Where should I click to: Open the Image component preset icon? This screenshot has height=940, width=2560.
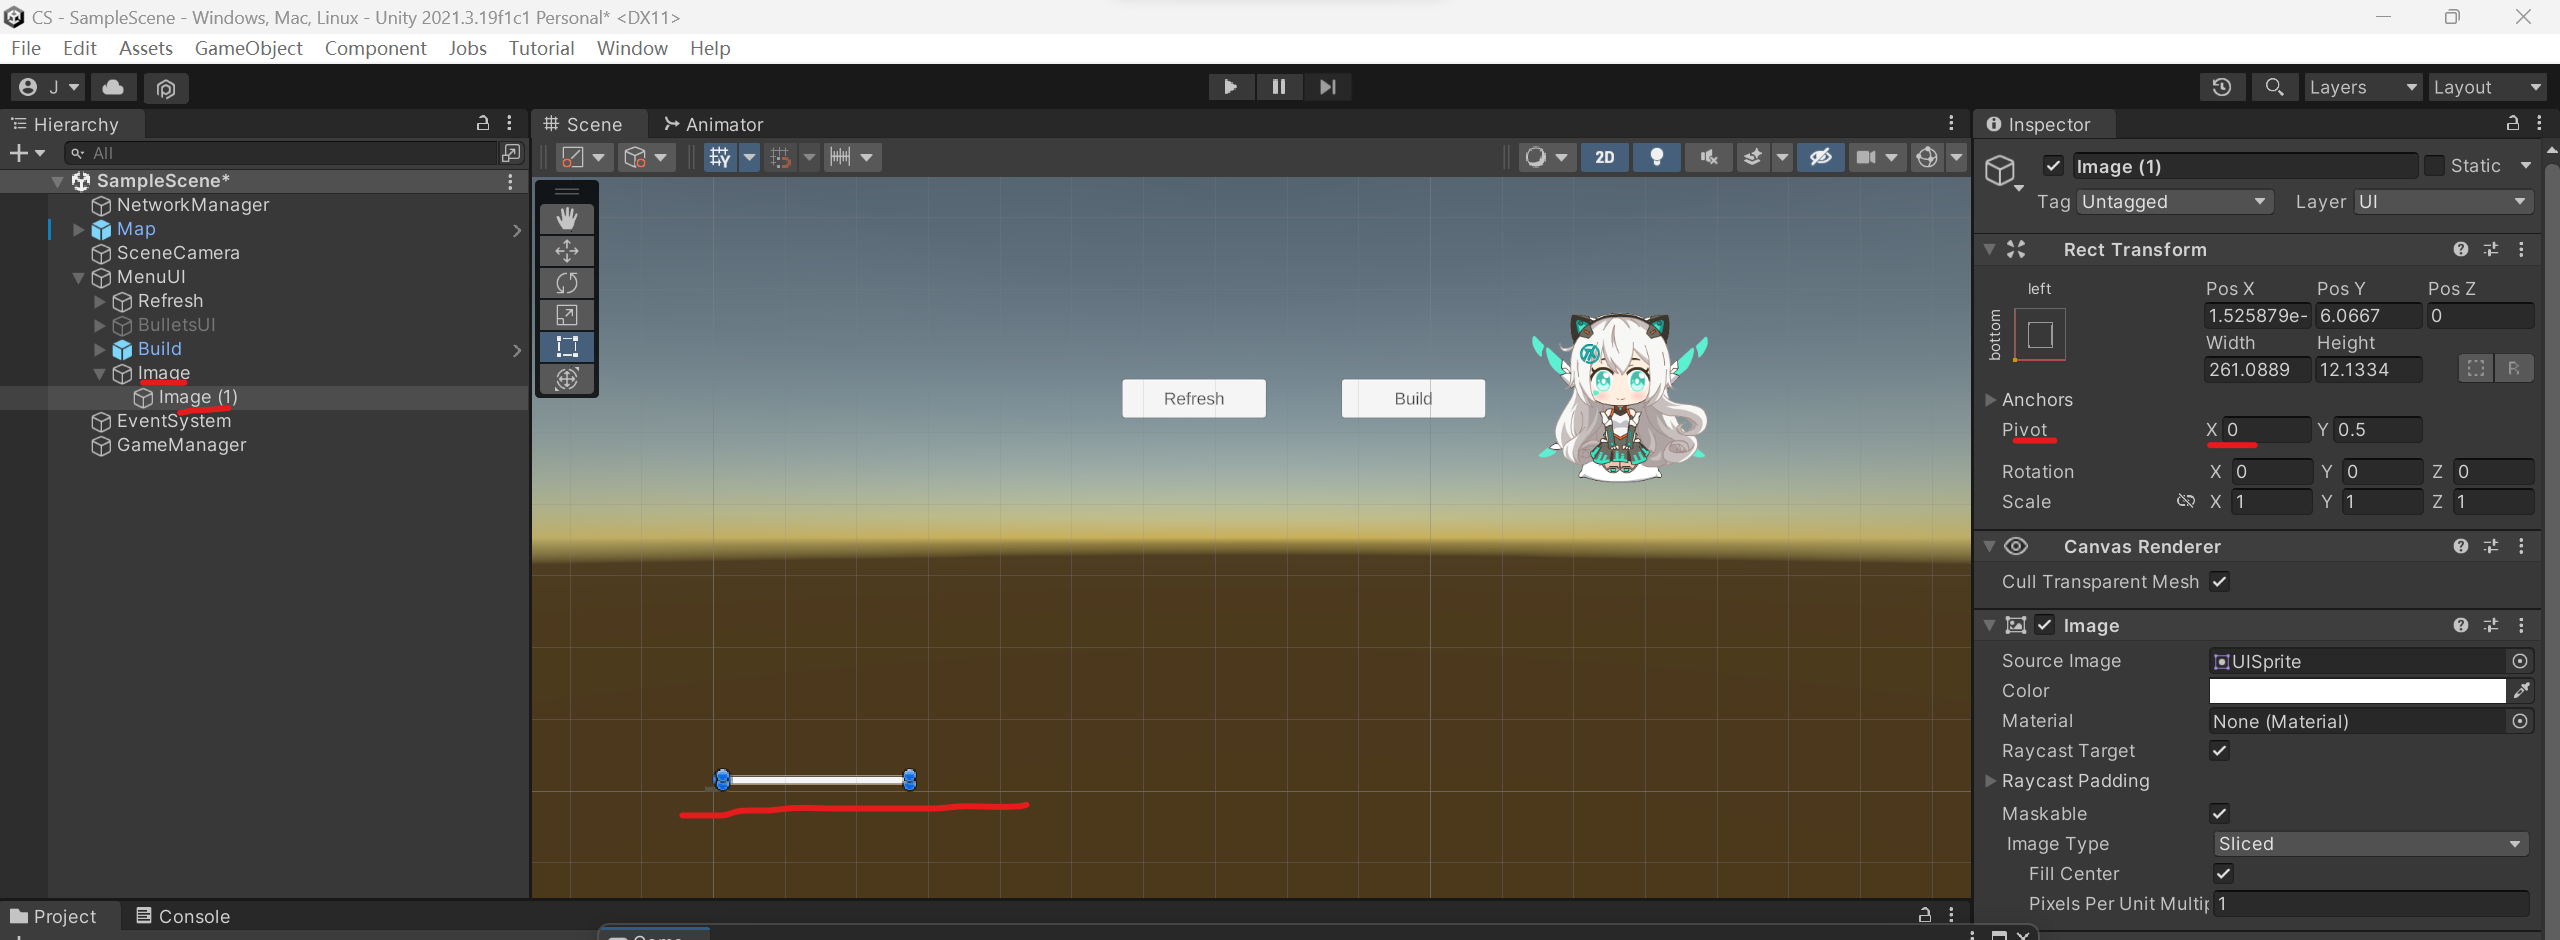pyautogui.click(x=2491, y=625)
